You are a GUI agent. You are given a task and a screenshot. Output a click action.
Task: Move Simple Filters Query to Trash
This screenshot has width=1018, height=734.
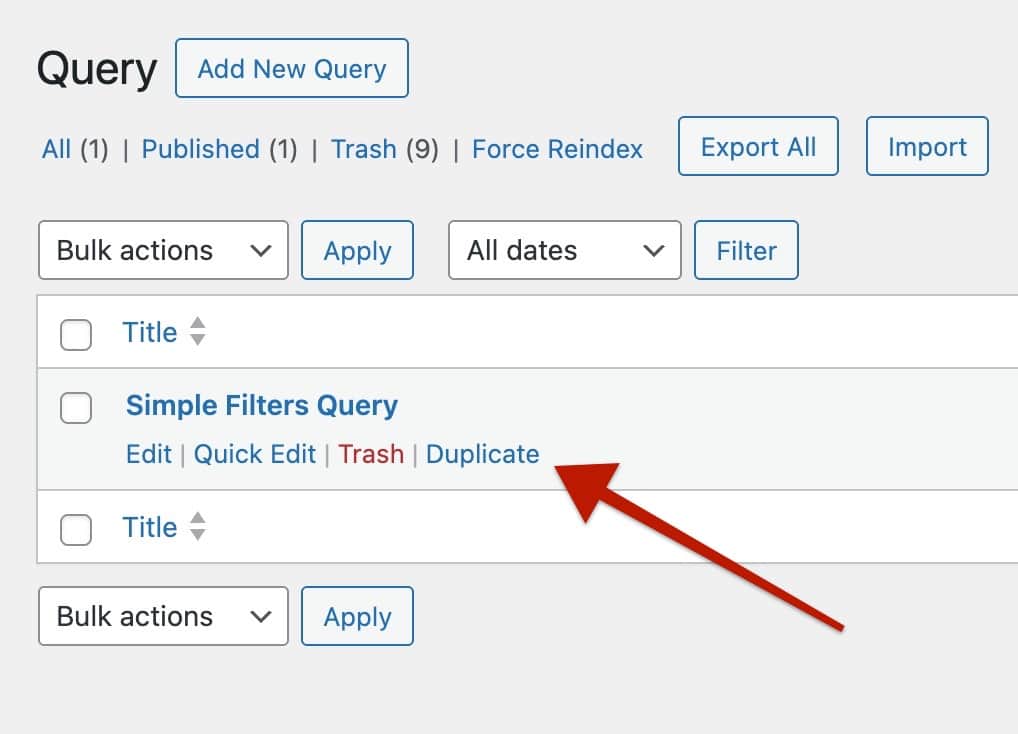pos(371,453)
